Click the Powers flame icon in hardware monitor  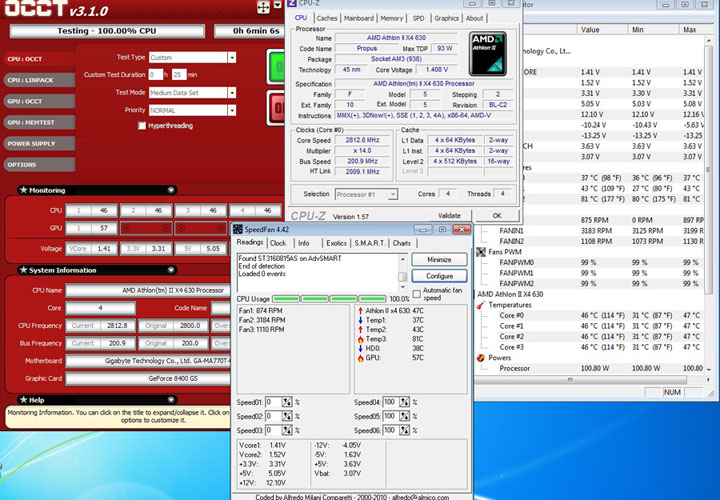[481, 358]
